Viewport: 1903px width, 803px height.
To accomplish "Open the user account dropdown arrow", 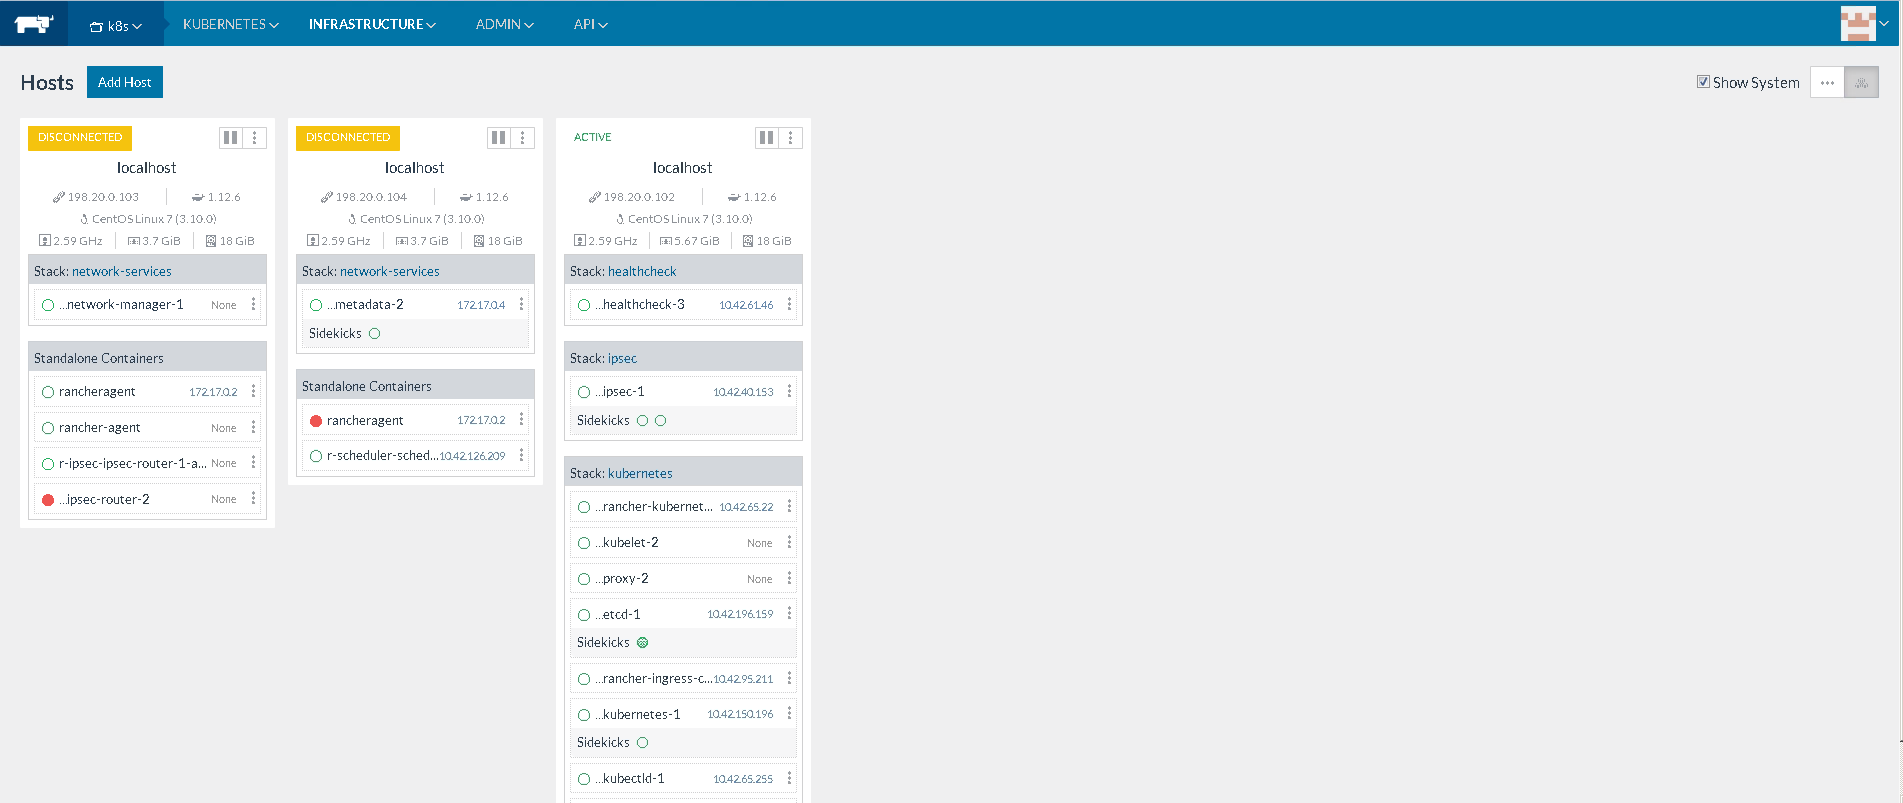I will point(1884,24).
